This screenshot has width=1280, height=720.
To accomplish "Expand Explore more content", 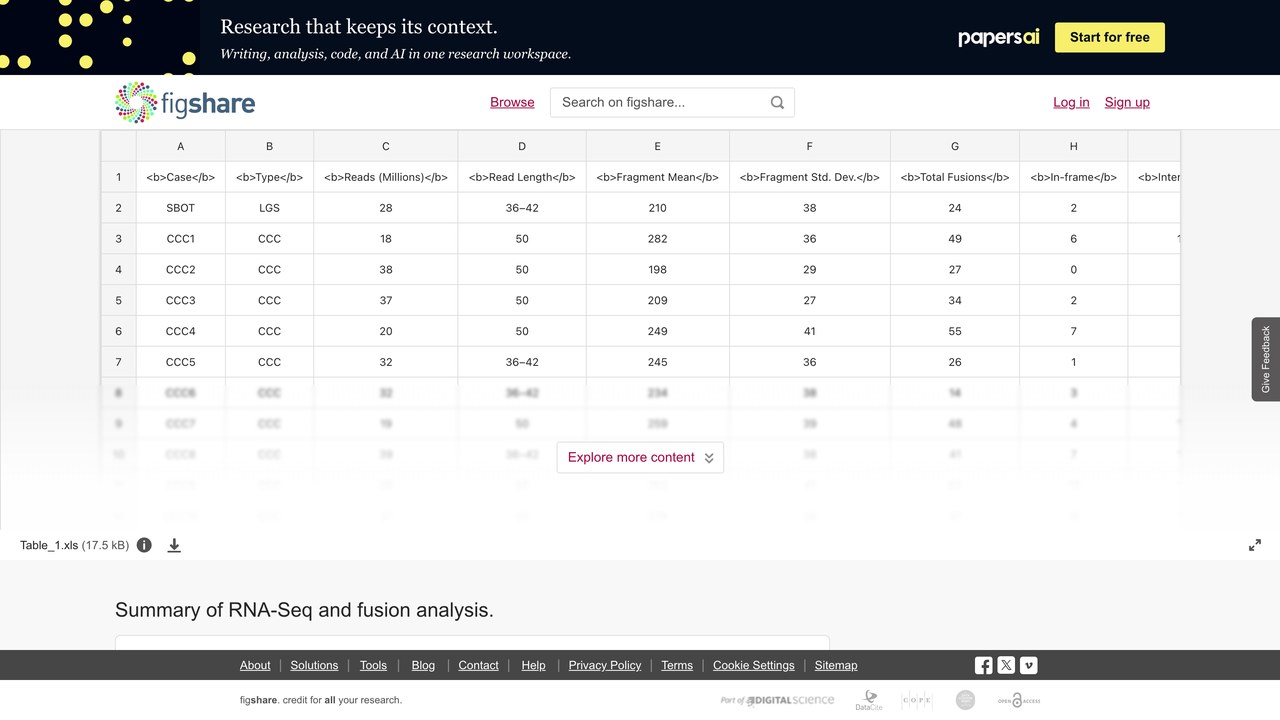I will [x=640, y=457].
